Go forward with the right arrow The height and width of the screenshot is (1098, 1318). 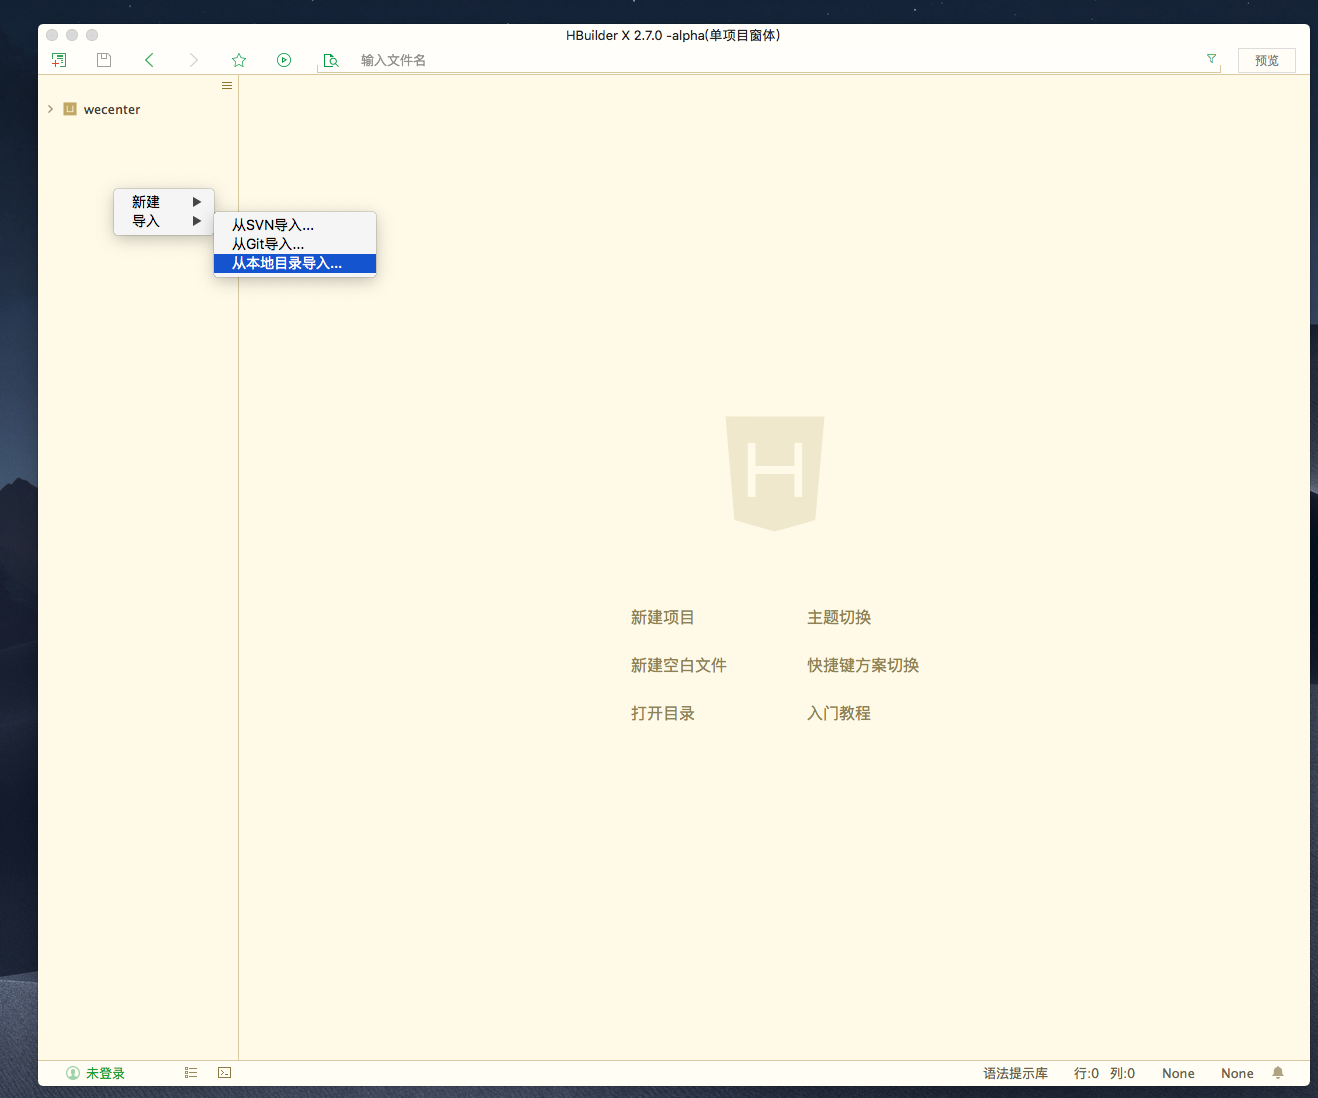point(194,60)
